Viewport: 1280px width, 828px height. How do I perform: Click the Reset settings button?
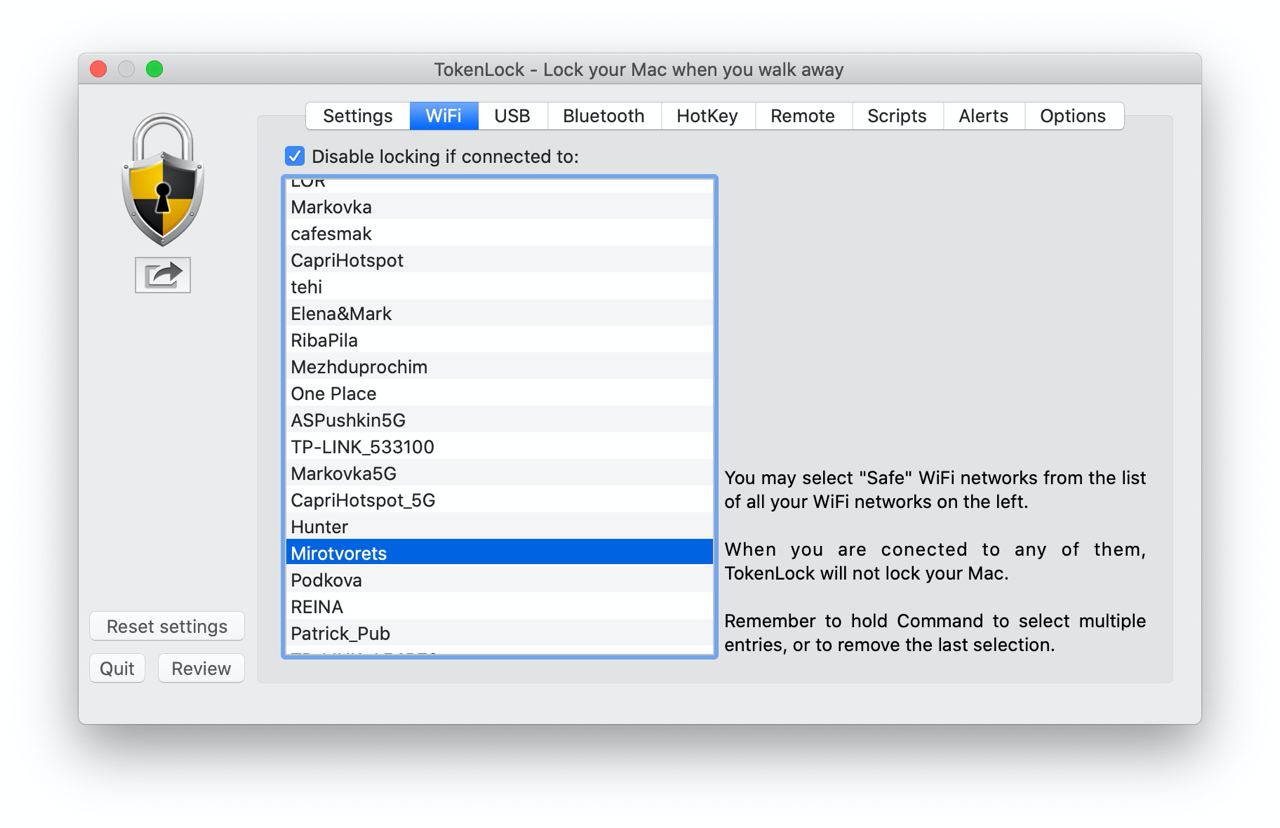[167, 627]
